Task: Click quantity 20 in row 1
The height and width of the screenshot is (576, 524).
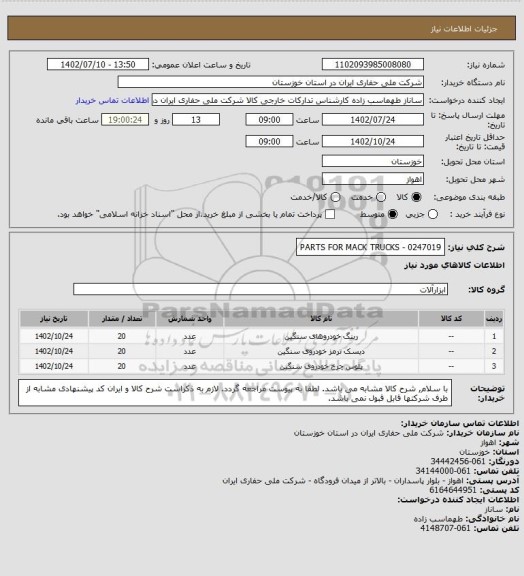Action: [x=122, y=336]
